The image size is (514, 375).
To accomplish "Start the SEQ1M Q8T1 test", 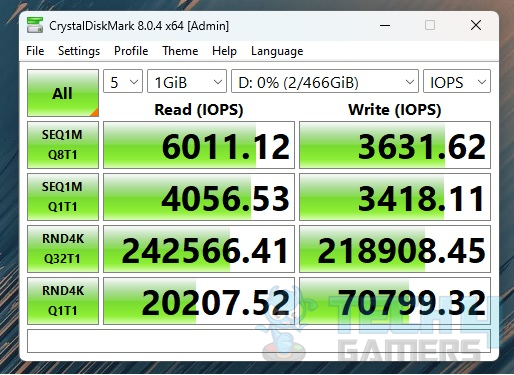I will click(63, 145).
